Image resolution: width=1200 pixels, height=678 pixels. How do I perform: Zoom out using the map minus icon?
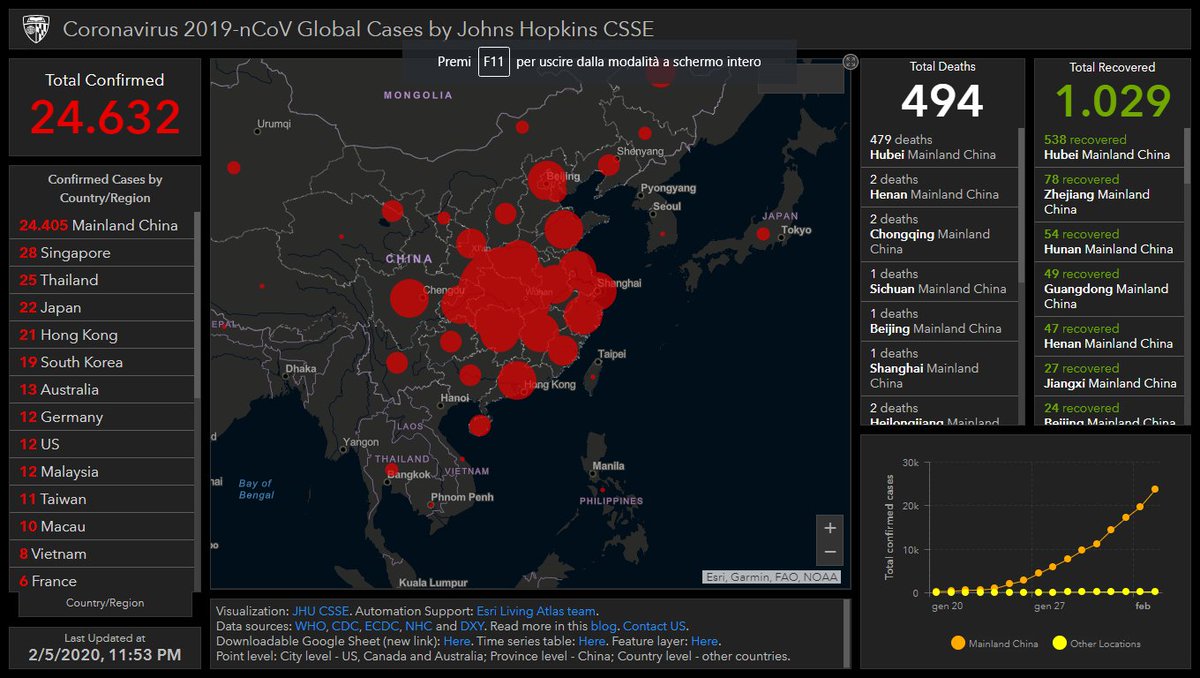coord(829,551)
